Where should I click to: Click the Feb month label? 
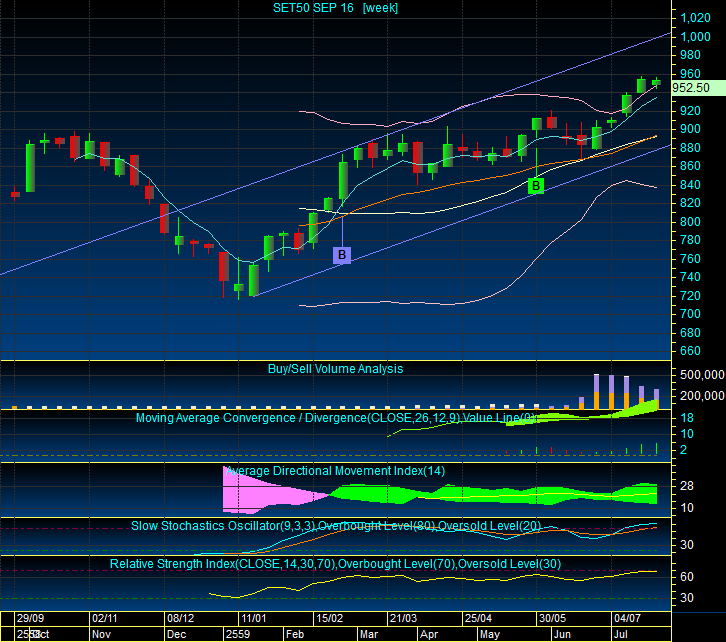(x=295, y=634)
